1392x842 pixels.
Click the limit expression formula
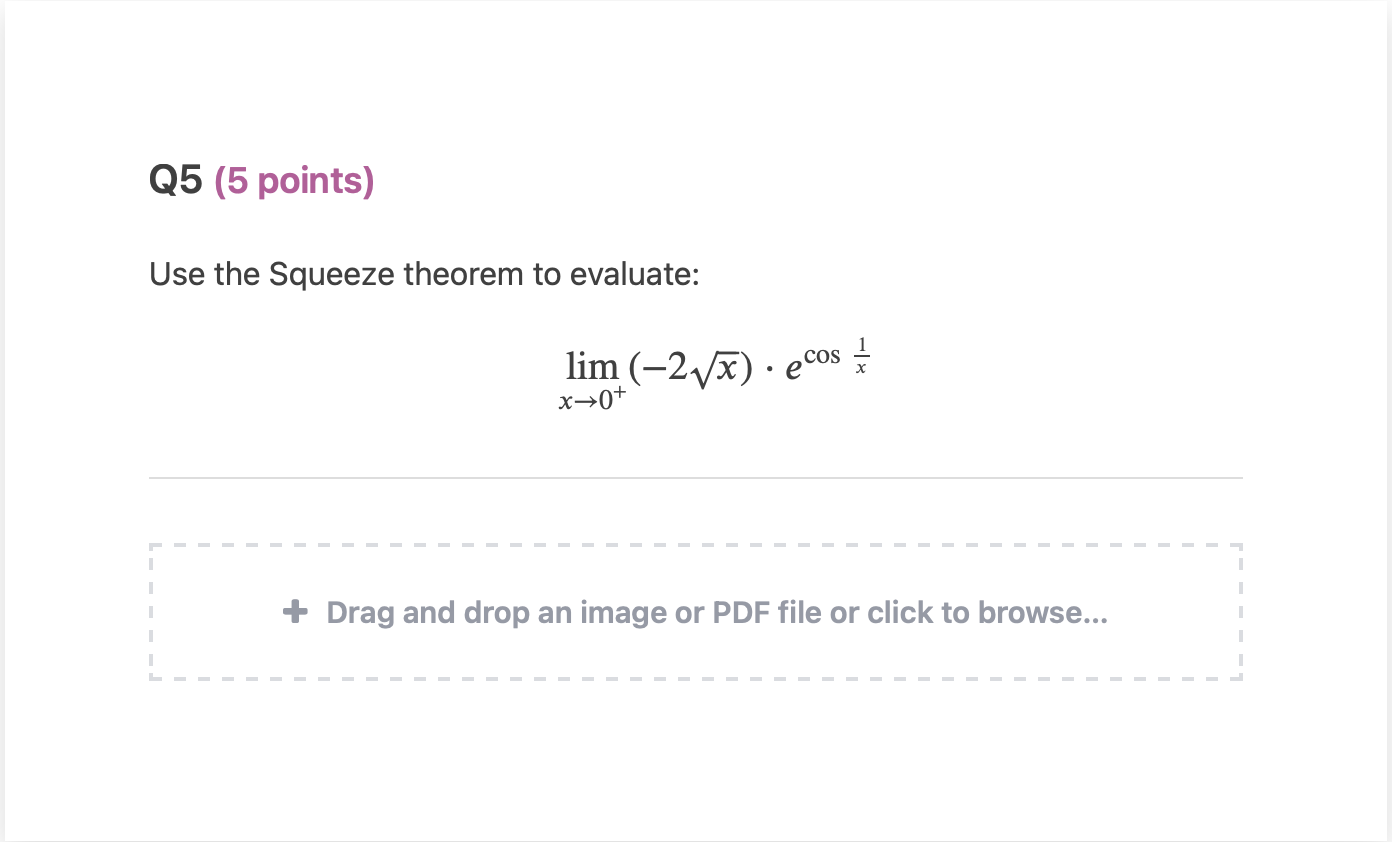[714, 370]
